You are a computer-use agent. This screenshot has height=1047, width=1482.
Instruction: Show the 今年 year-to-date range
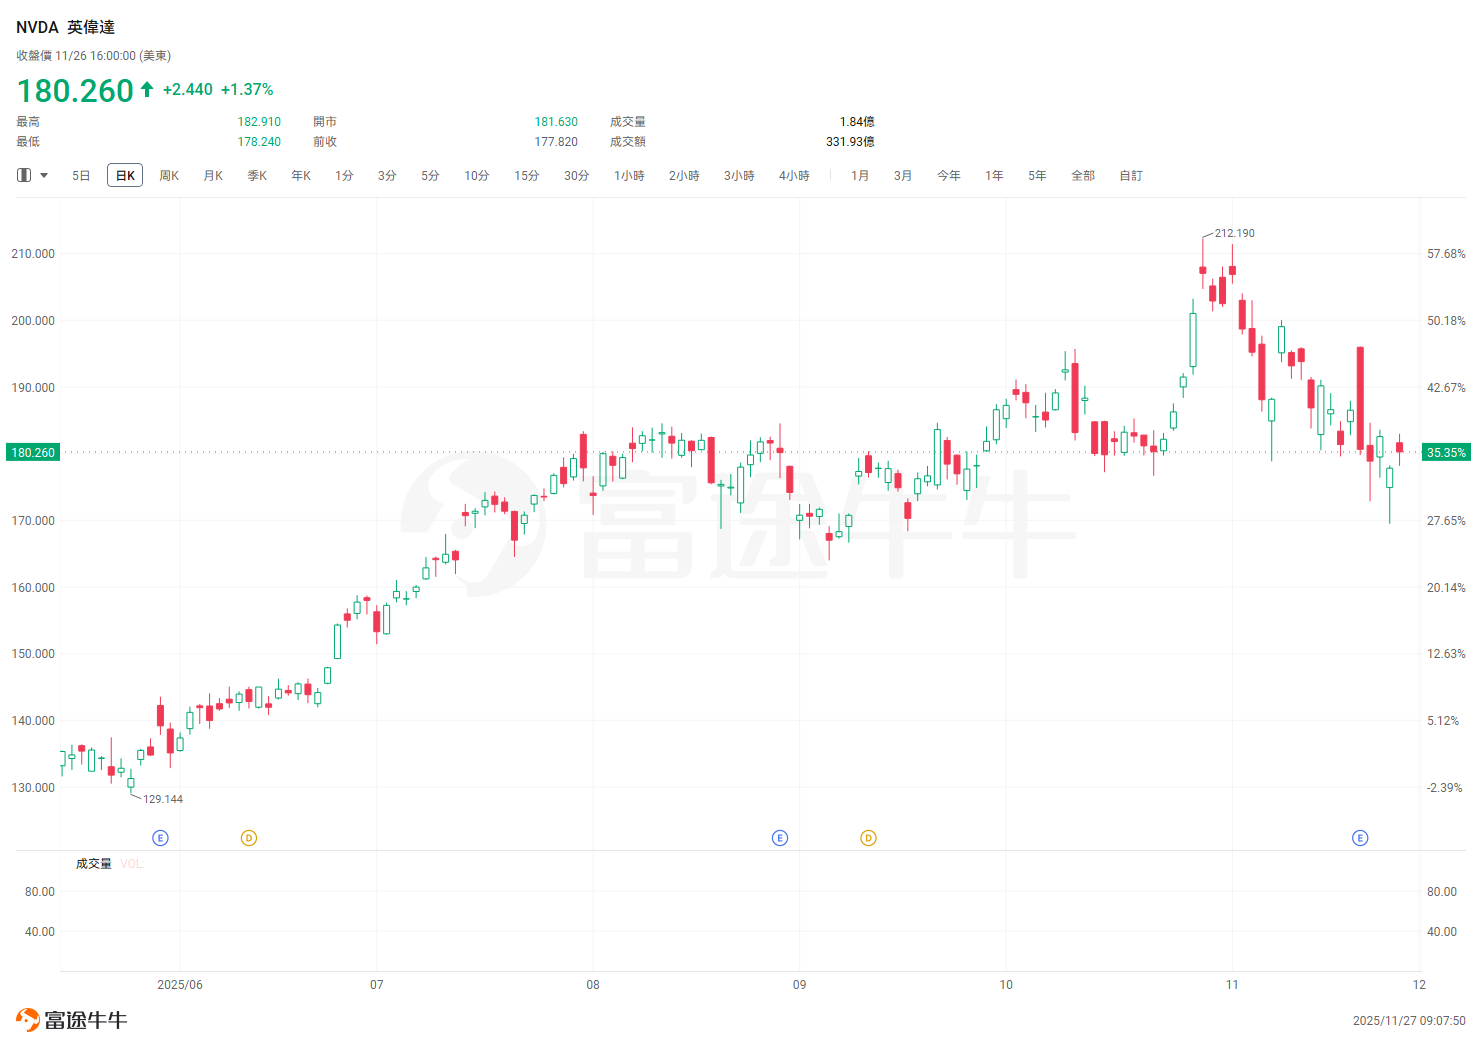point(948,176)
